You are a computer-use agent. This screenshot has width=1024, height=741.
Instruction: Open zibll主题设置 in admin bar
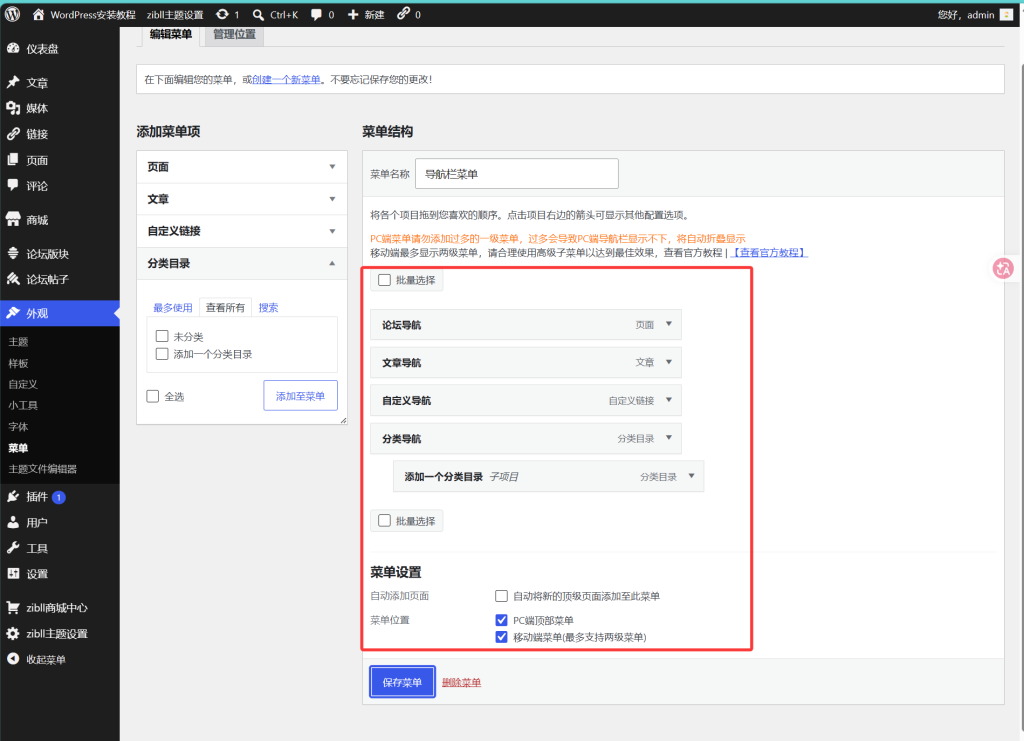175,14
